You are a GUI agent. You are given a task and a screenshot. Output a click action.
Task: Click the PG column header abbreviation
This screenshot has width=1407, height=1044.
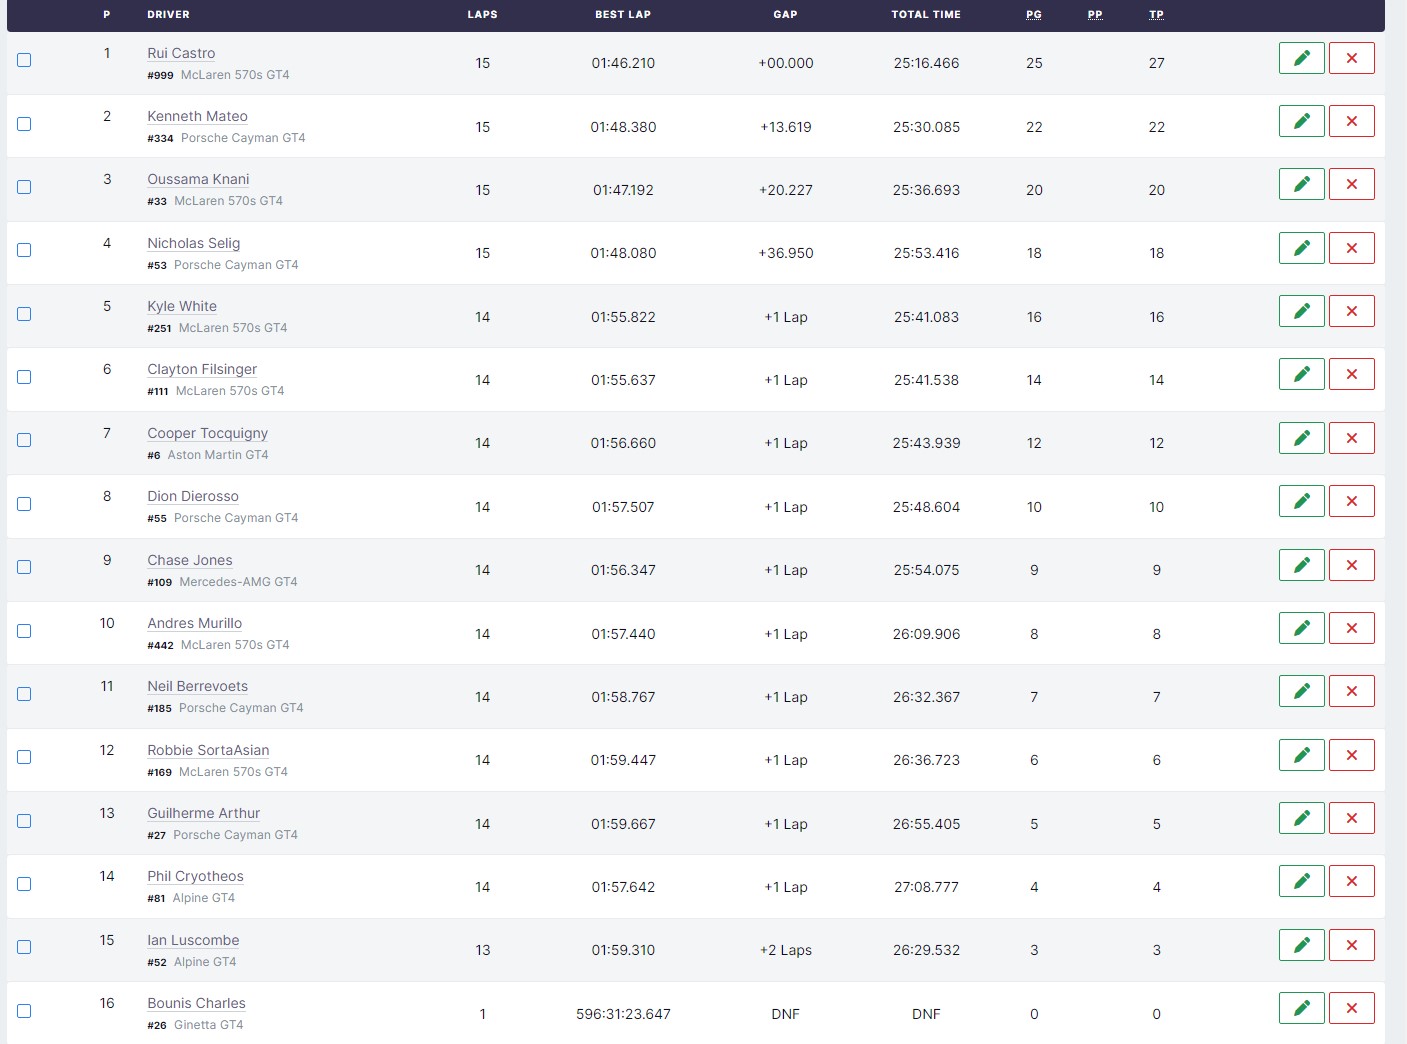coord(1034,14)
